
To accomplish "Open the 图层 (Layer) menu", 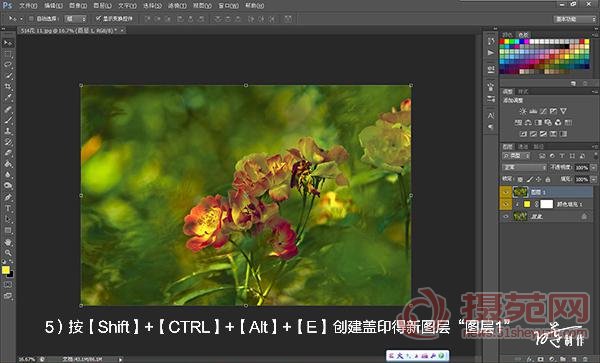I will click(102, 6).
